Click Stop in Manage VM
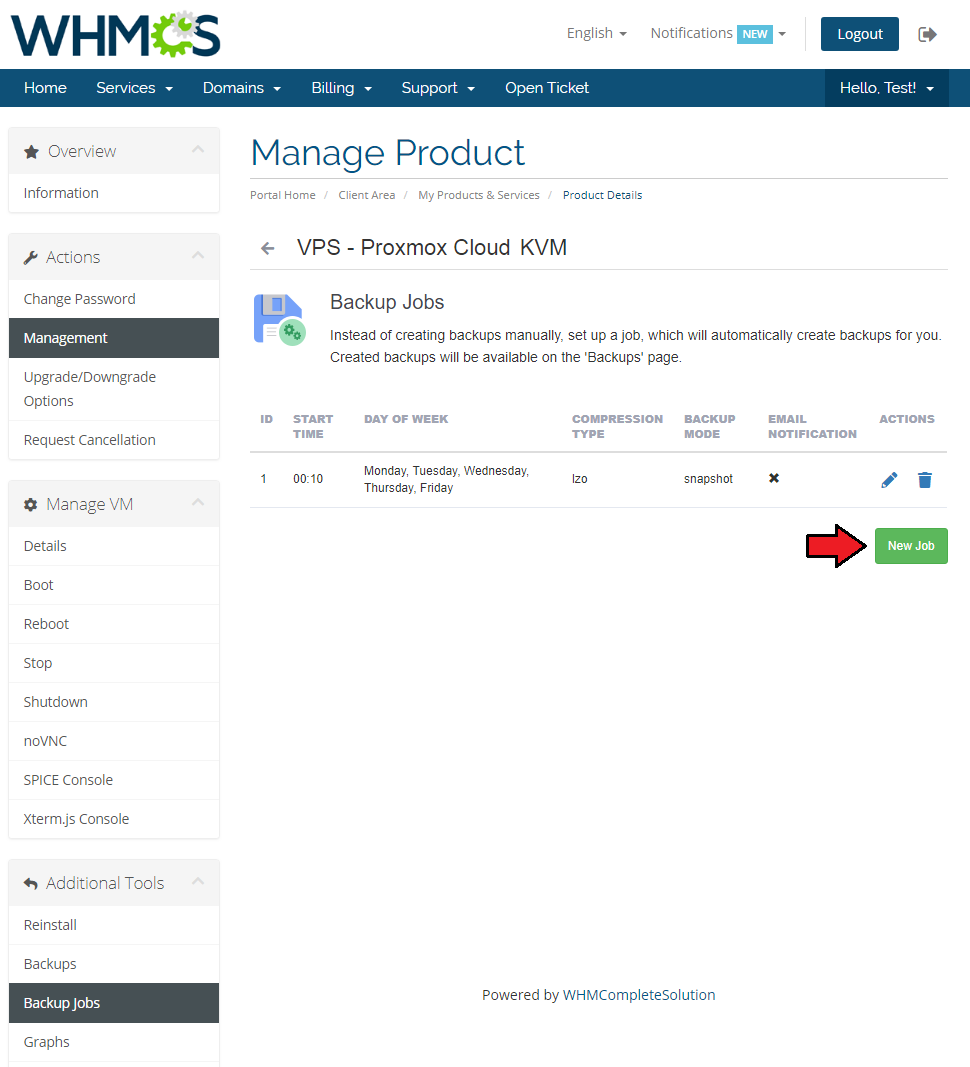Viewport: 970px width, 1067px height. click(x=114, y=663)
